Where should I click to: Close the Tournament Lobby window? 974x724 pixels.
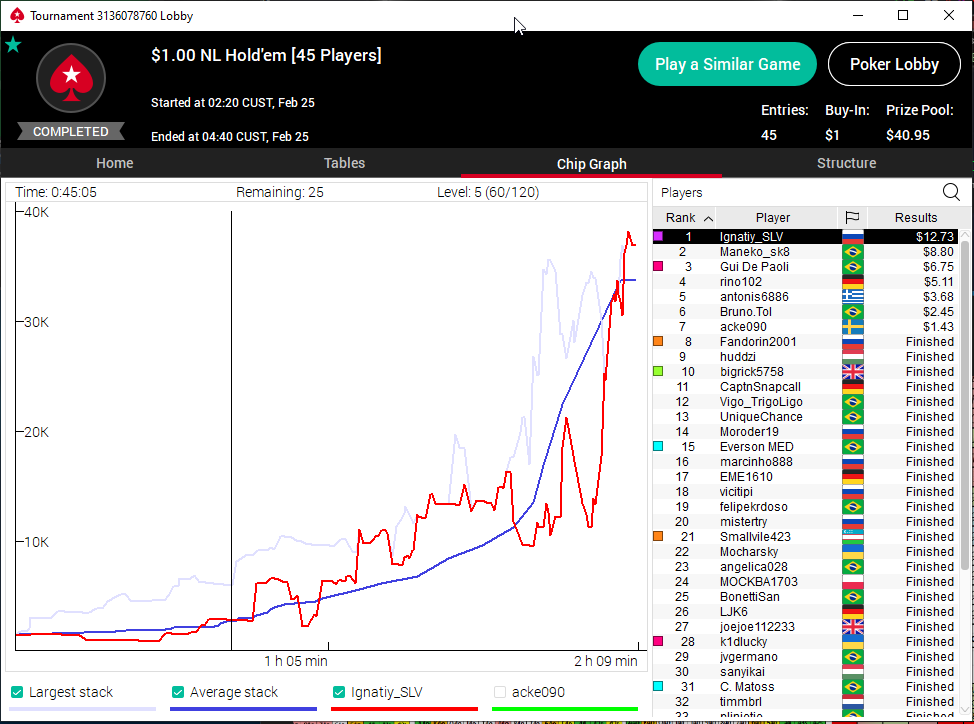tap(949, 16)
